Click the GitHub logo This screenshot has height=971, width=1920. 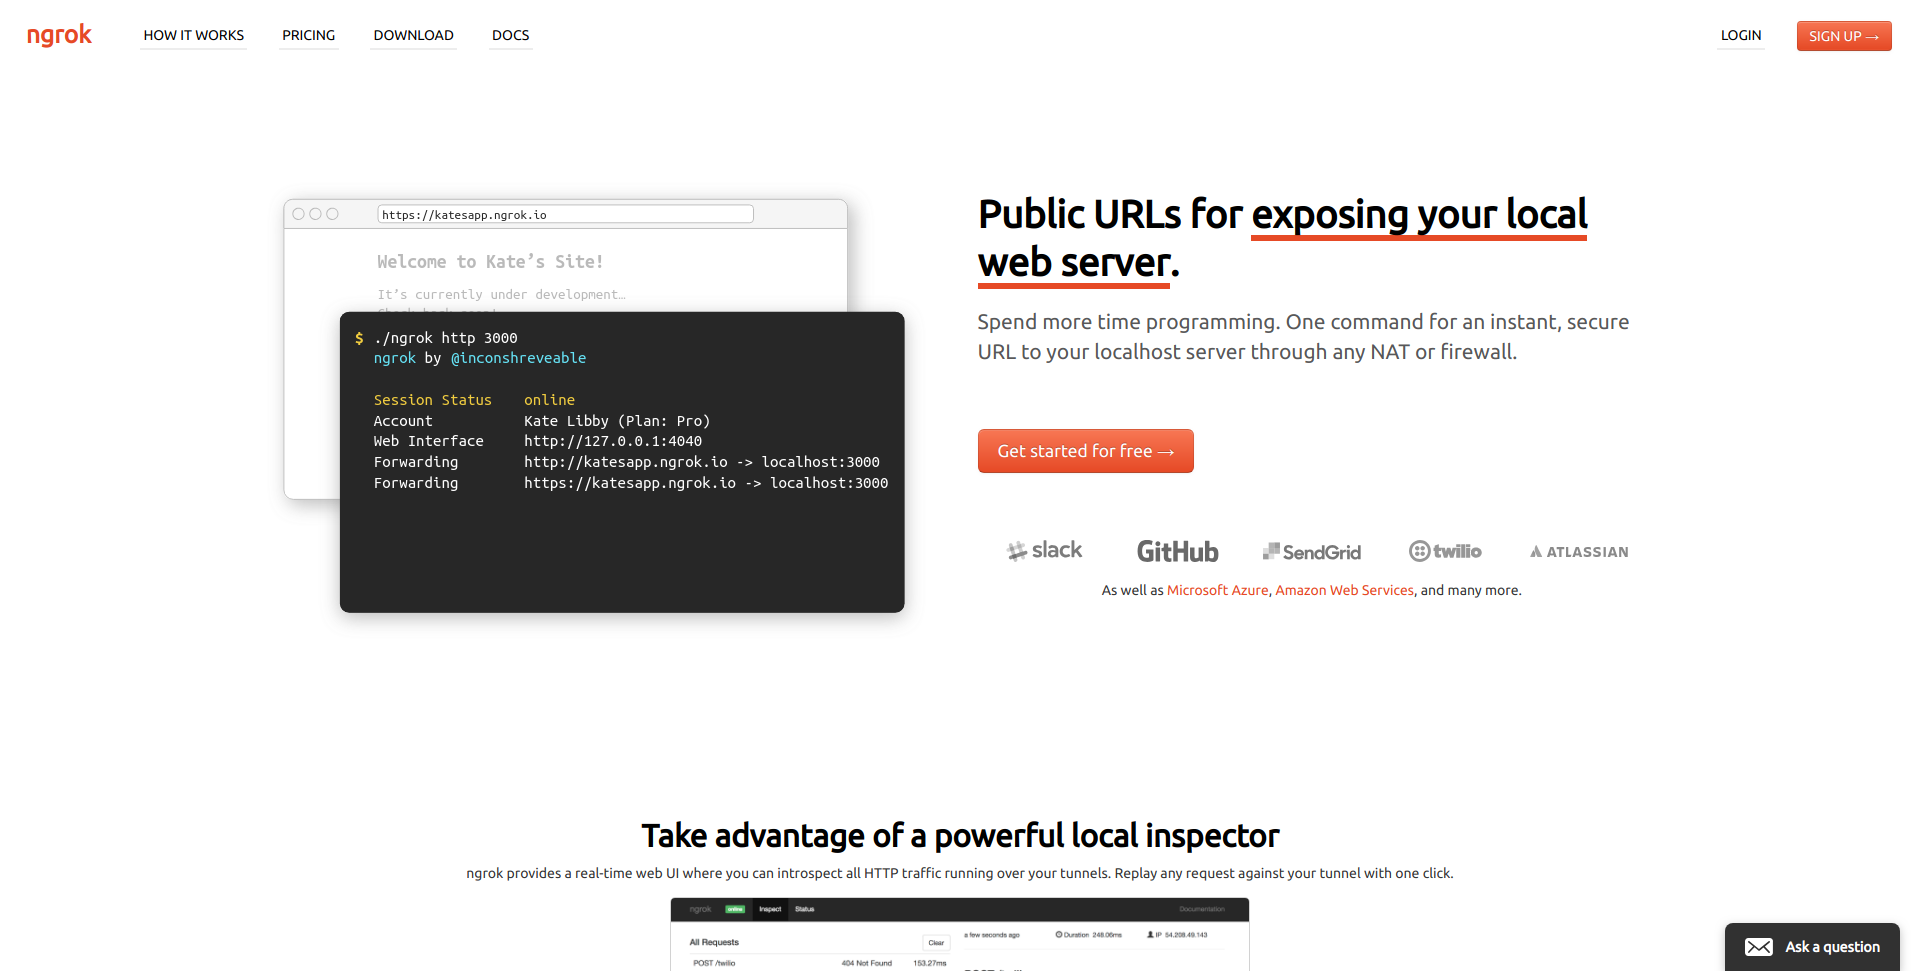(x=1178, y=552)
